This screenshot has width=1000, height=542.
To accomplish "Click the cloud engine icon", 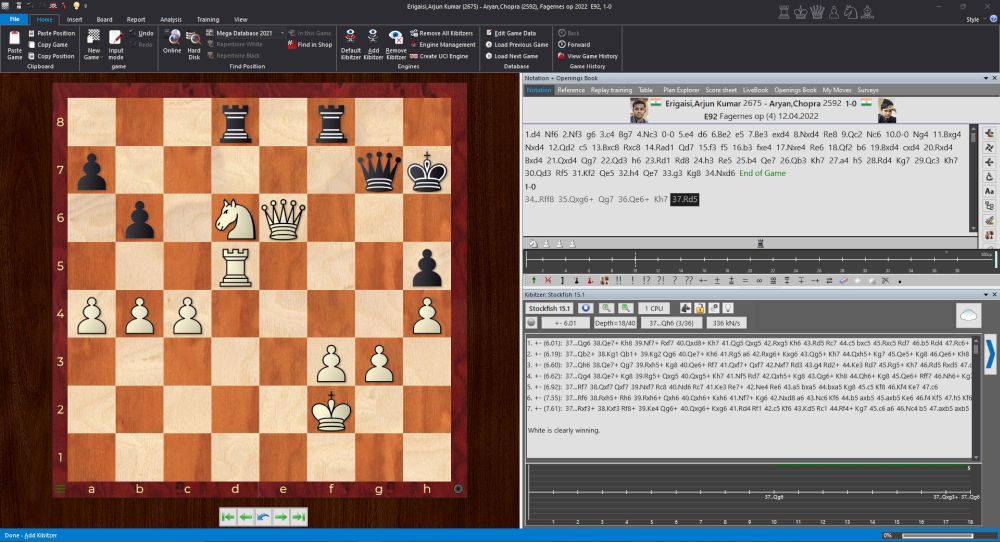I will 968,314.
